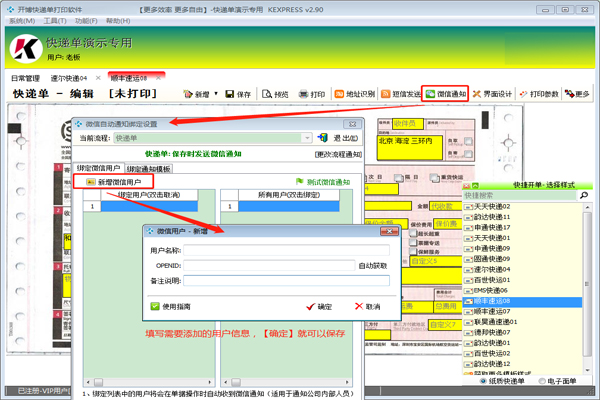
Task: Open 地址识别 address recognition tool
Action: 355,94
